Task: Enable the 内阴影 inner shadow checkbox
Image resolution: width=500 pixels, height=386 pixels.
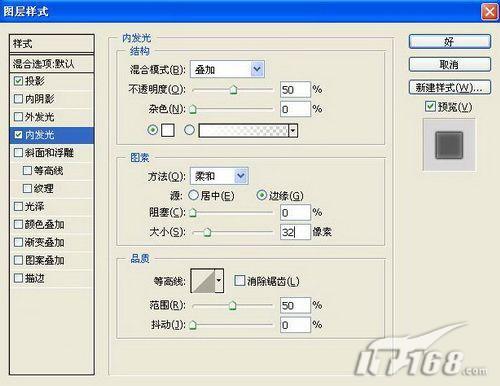Action: point(19,99)
